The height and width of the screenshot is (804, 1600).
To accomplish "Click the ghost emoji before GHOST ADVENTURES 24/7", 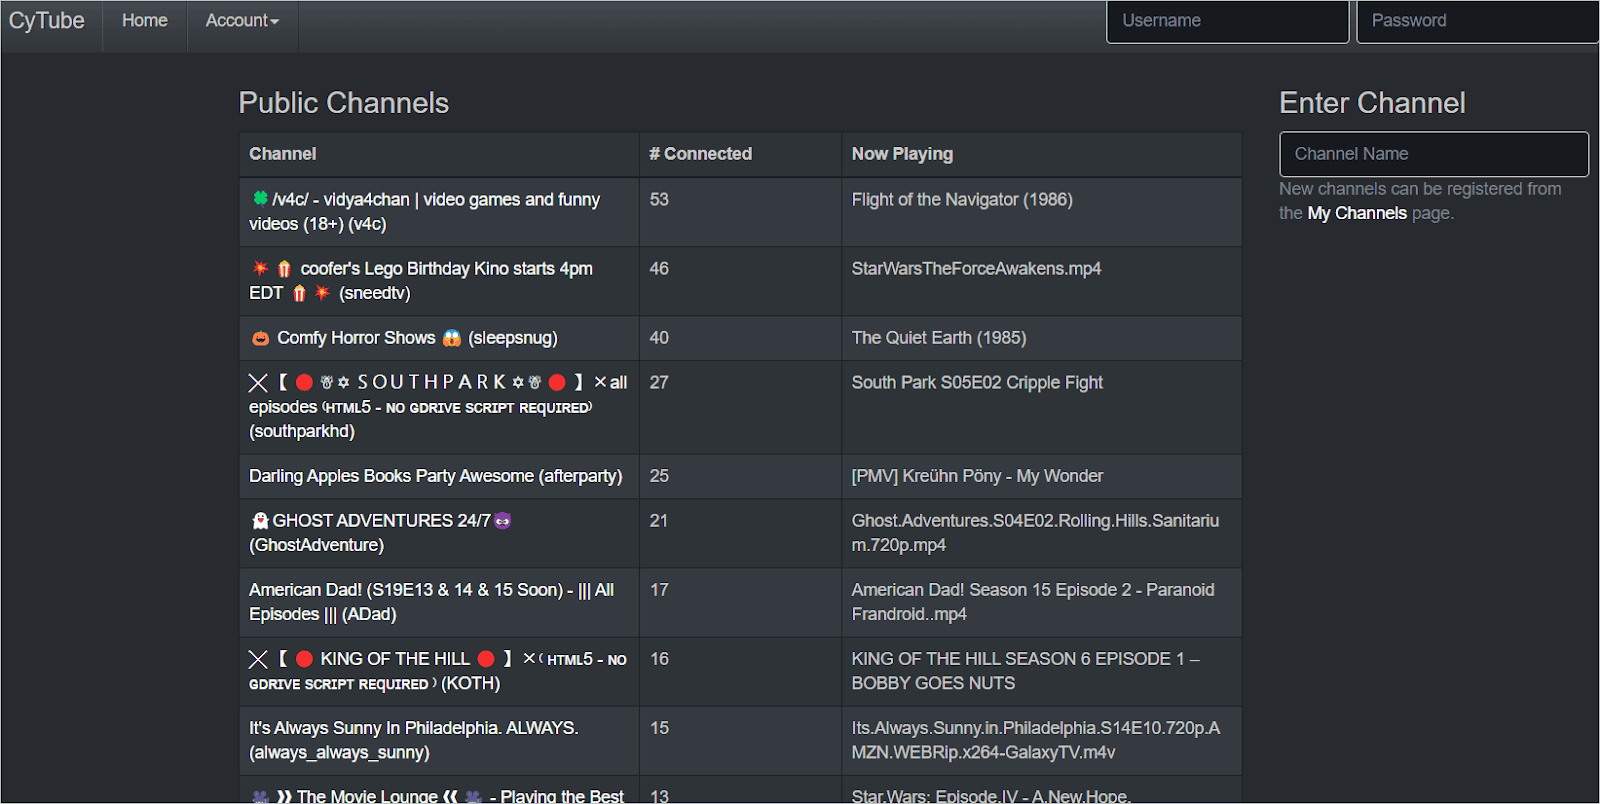I will coord(260,520).
